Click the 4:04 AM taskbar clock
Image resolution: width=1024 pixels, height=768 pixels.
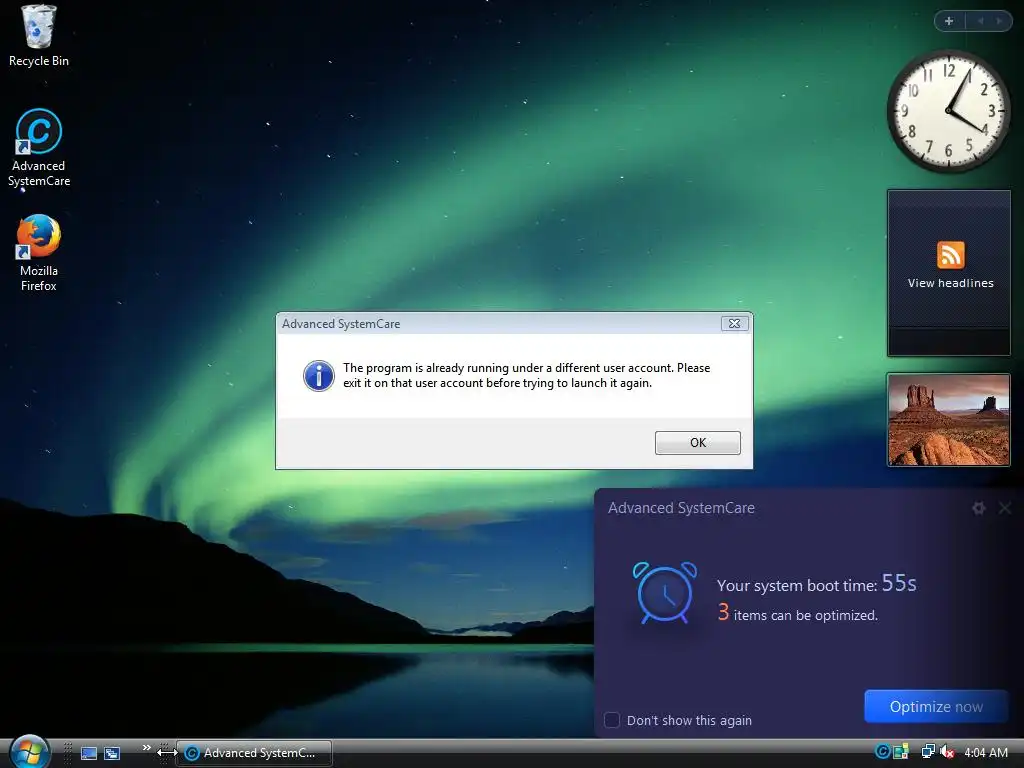pos(985,752)
